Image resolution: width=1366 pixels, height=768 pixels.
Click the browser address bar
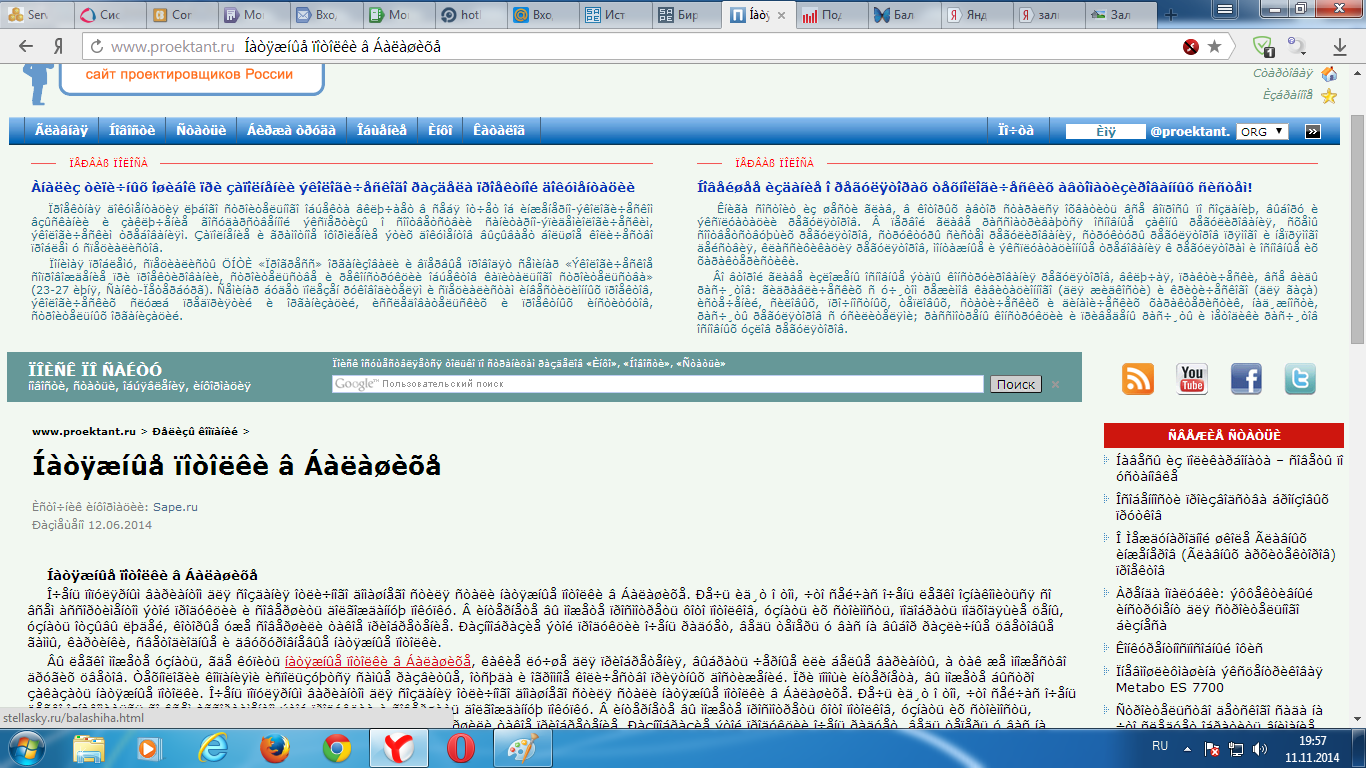click(640, 47)
